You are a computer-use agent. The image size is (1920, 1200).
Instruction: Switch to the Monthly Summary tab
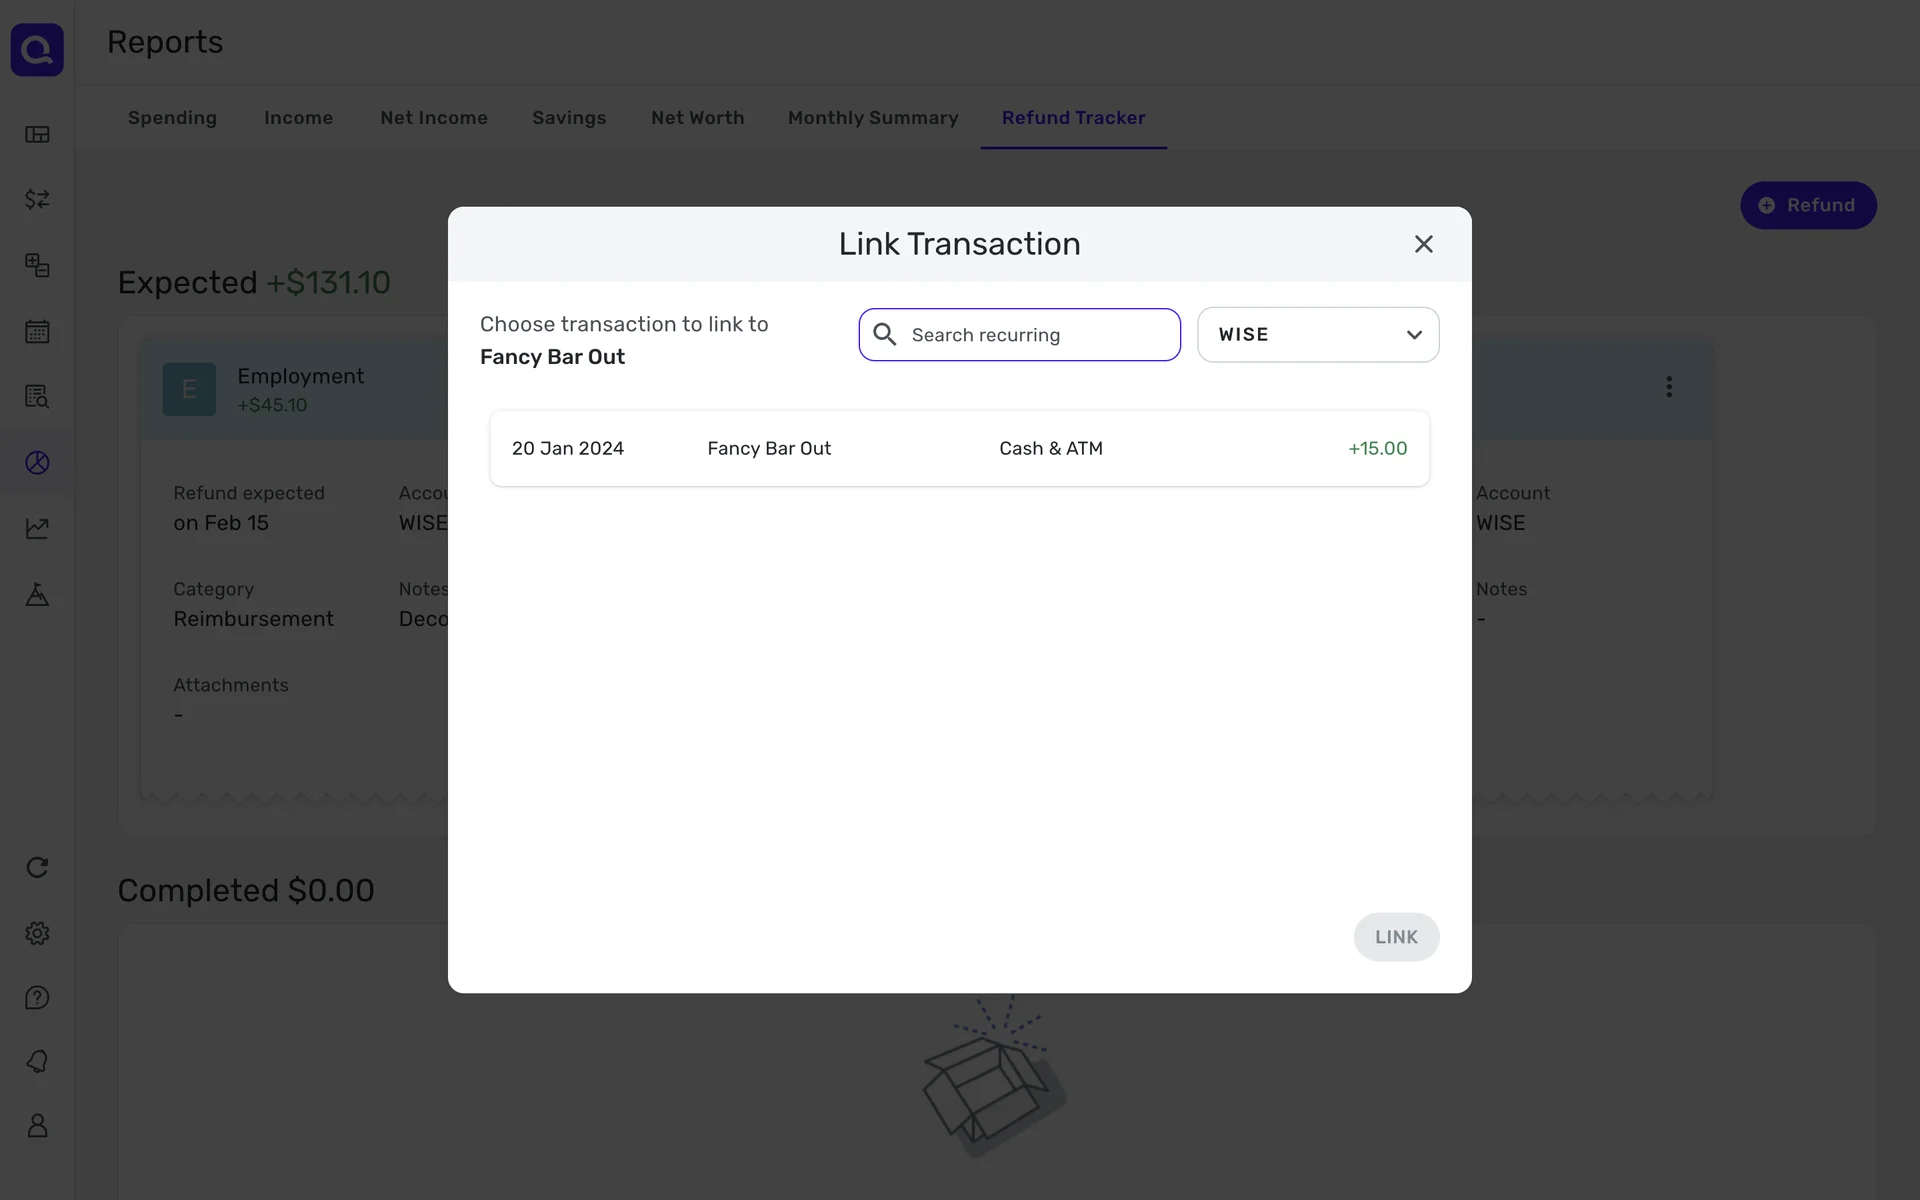pos(872,118)
